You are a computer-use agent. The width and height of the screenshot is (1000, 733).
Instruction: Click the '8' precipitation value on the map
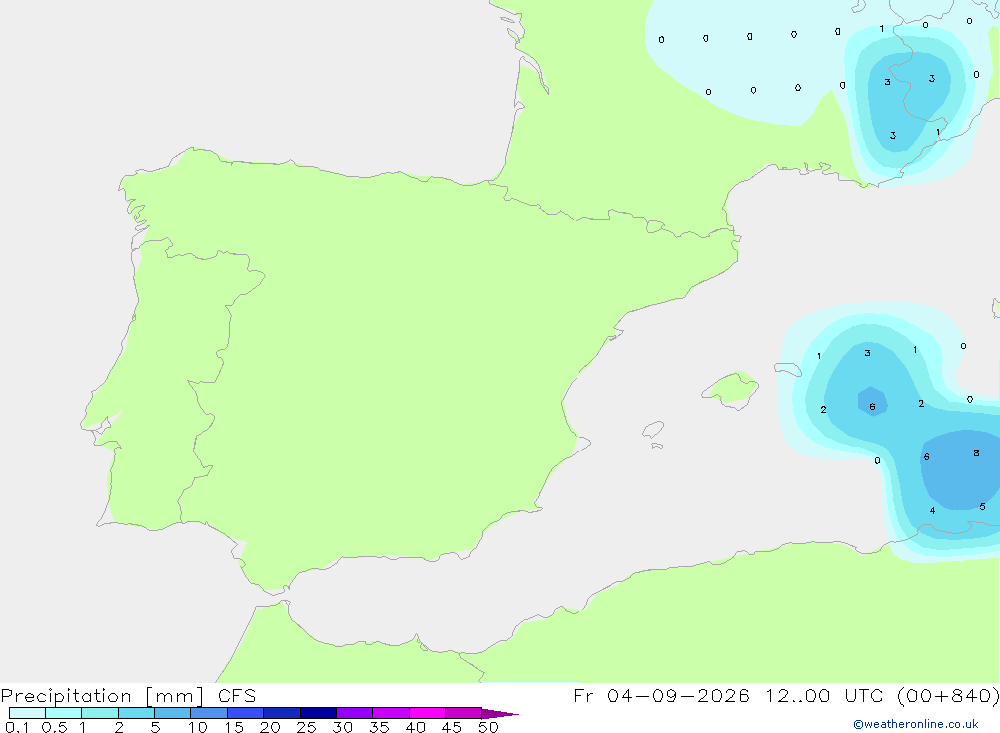pos(976,453)
